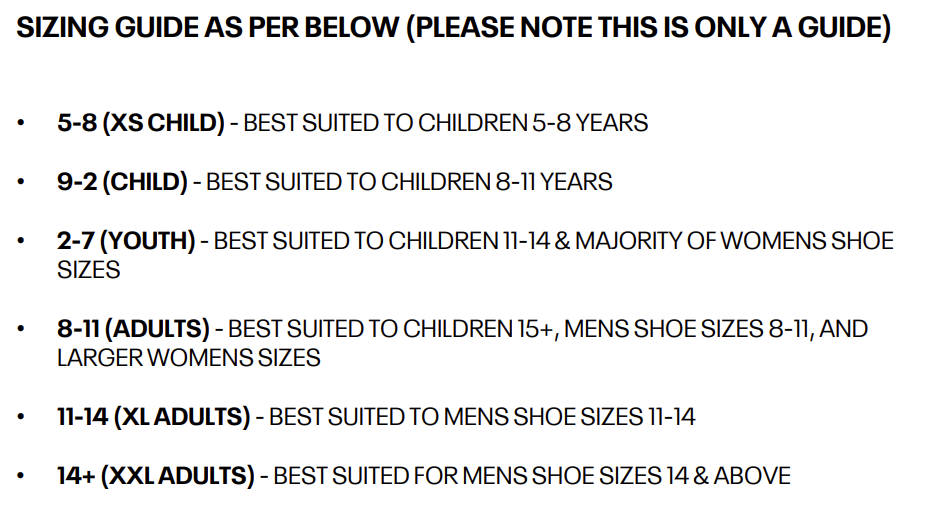Click the bullet point beside XL ADULTS
This screenshot has height=505, width=949.
tap(22, 417)
